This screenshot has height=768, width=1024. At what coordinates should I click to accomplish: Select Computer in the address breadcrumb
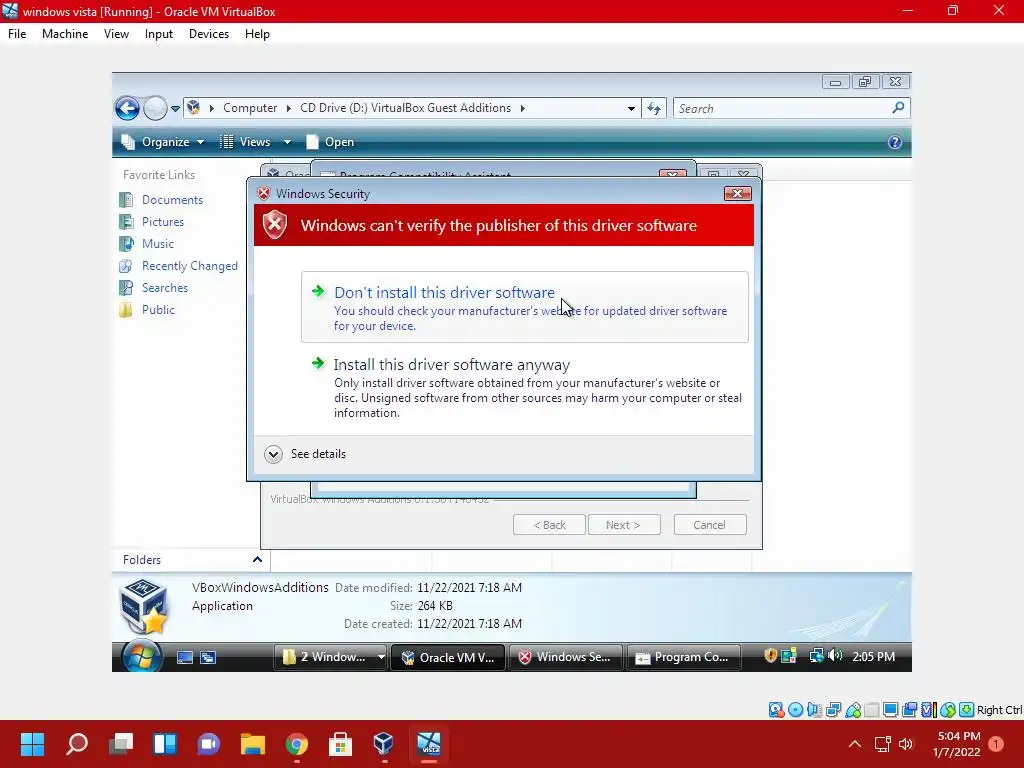250,108
